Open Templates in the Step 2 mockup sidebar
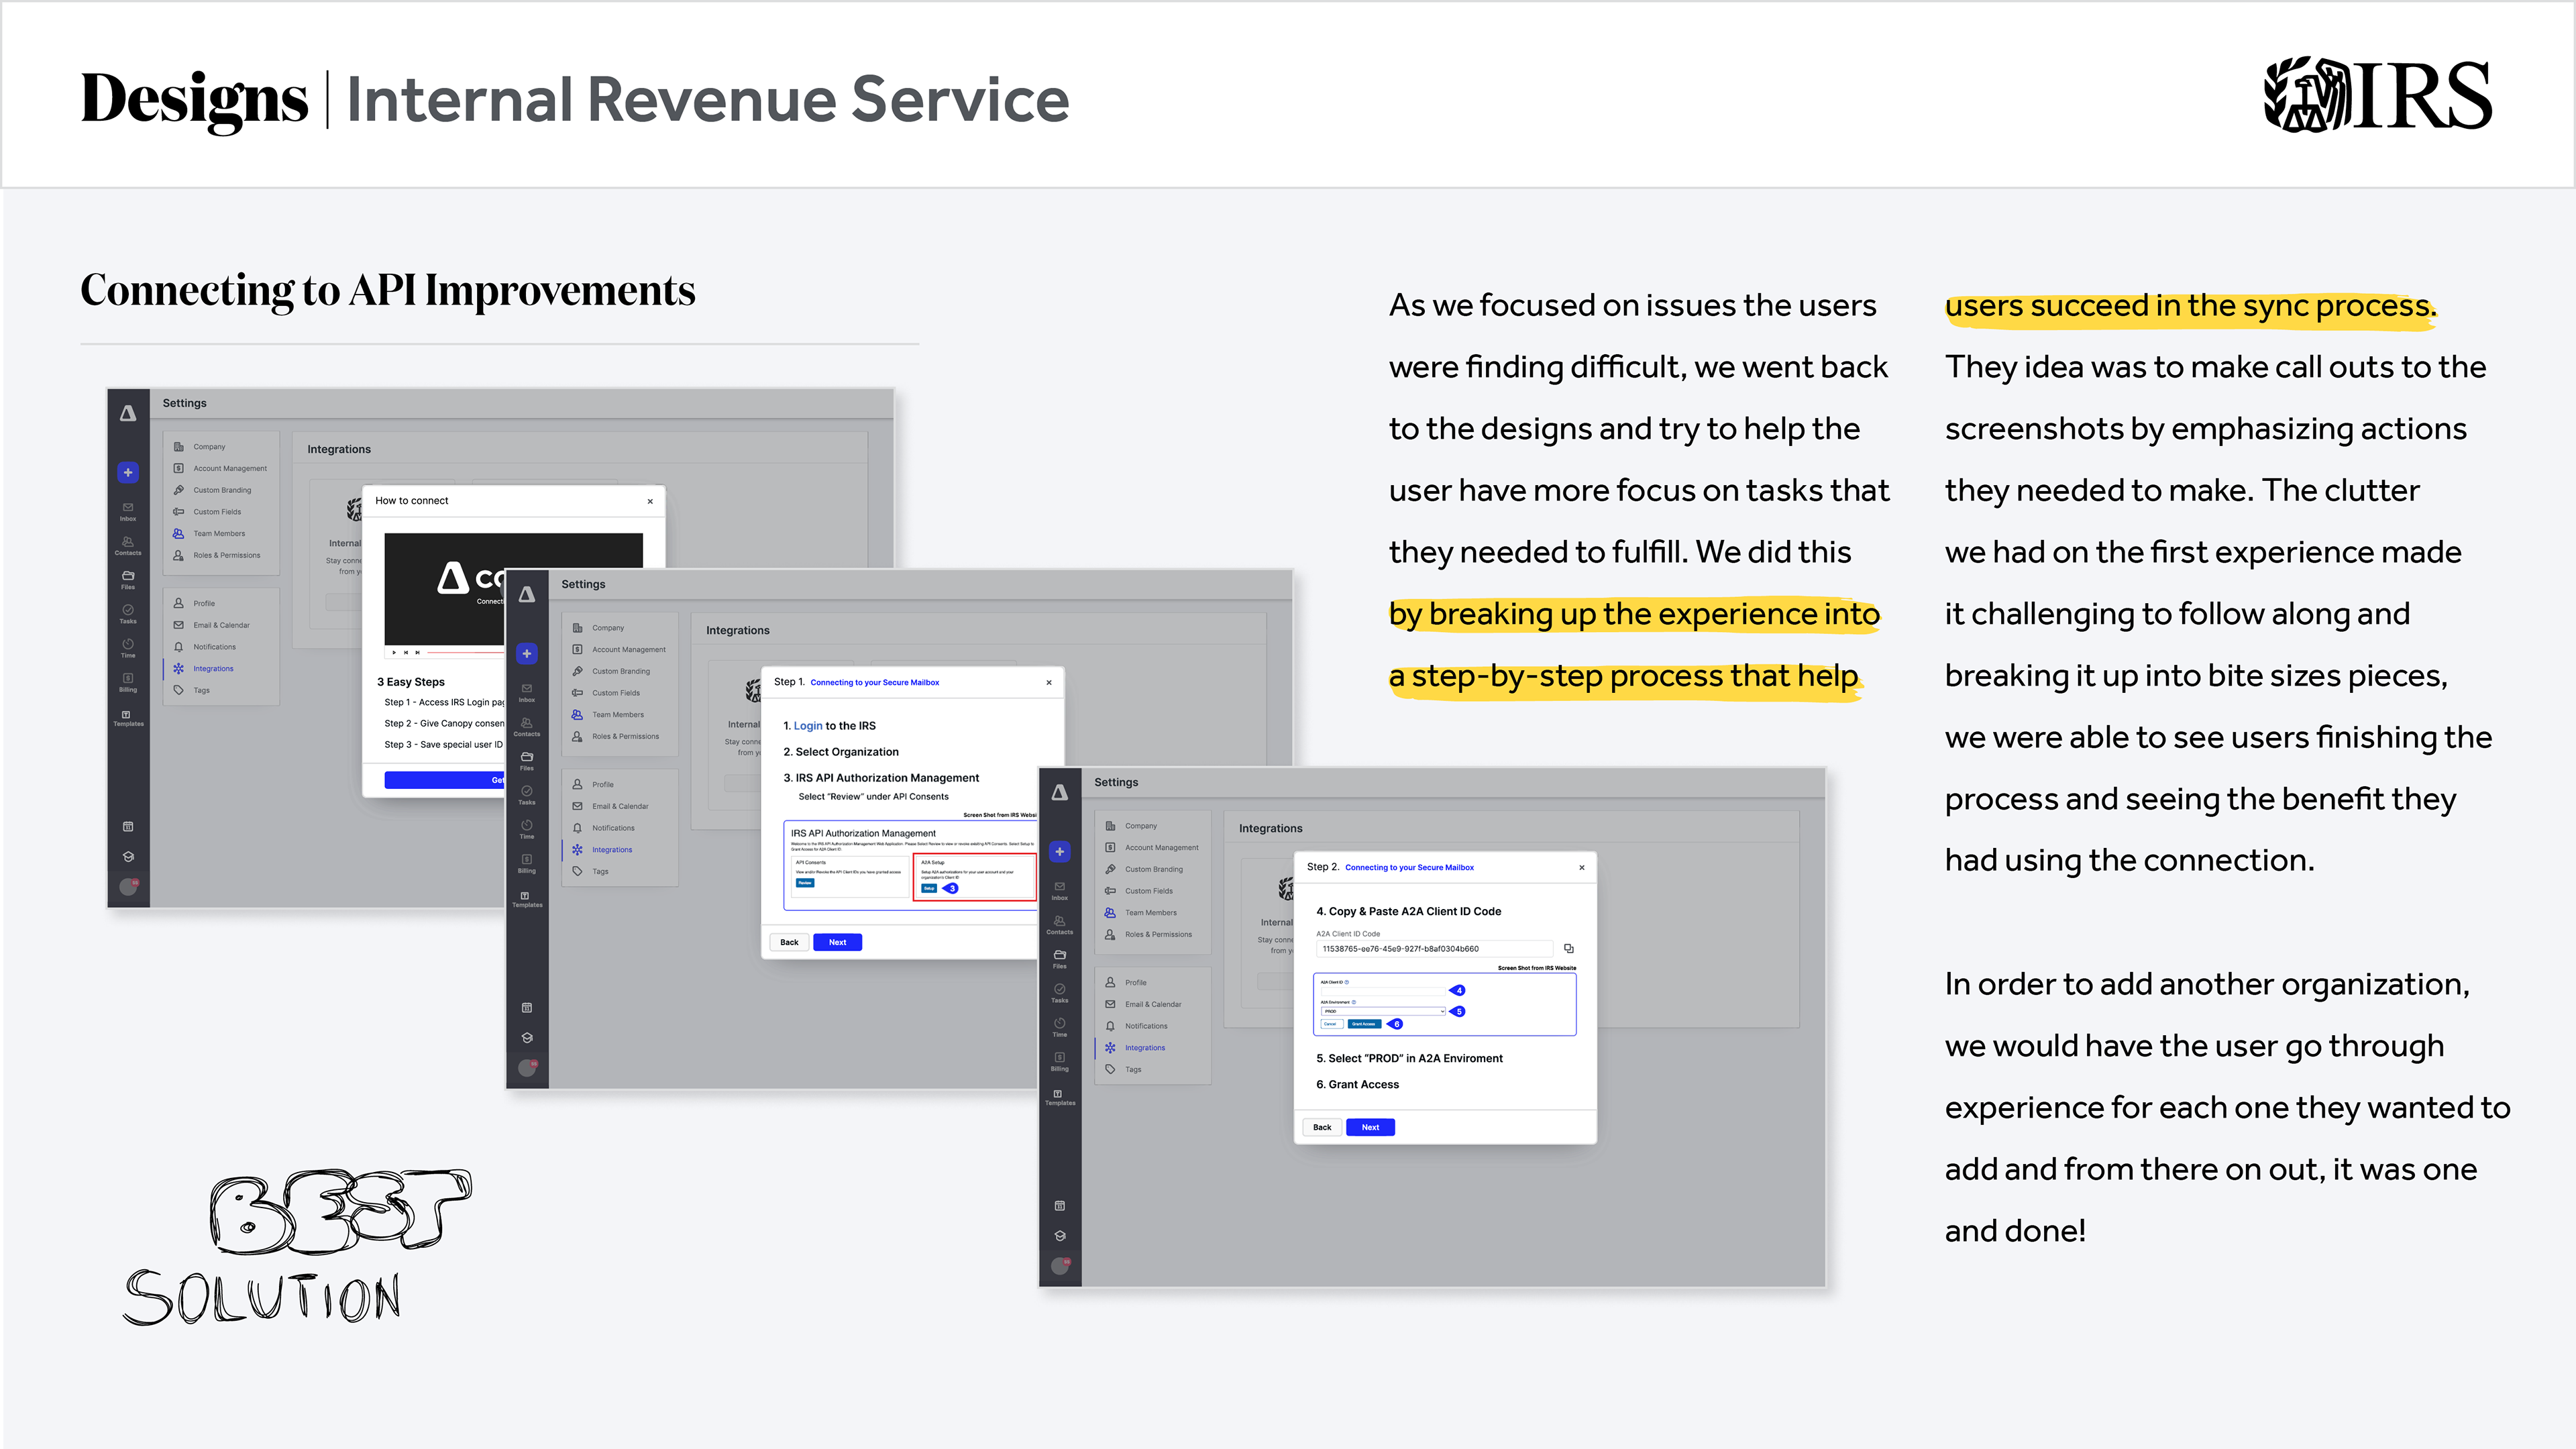 click(x=1060, y=1097)
